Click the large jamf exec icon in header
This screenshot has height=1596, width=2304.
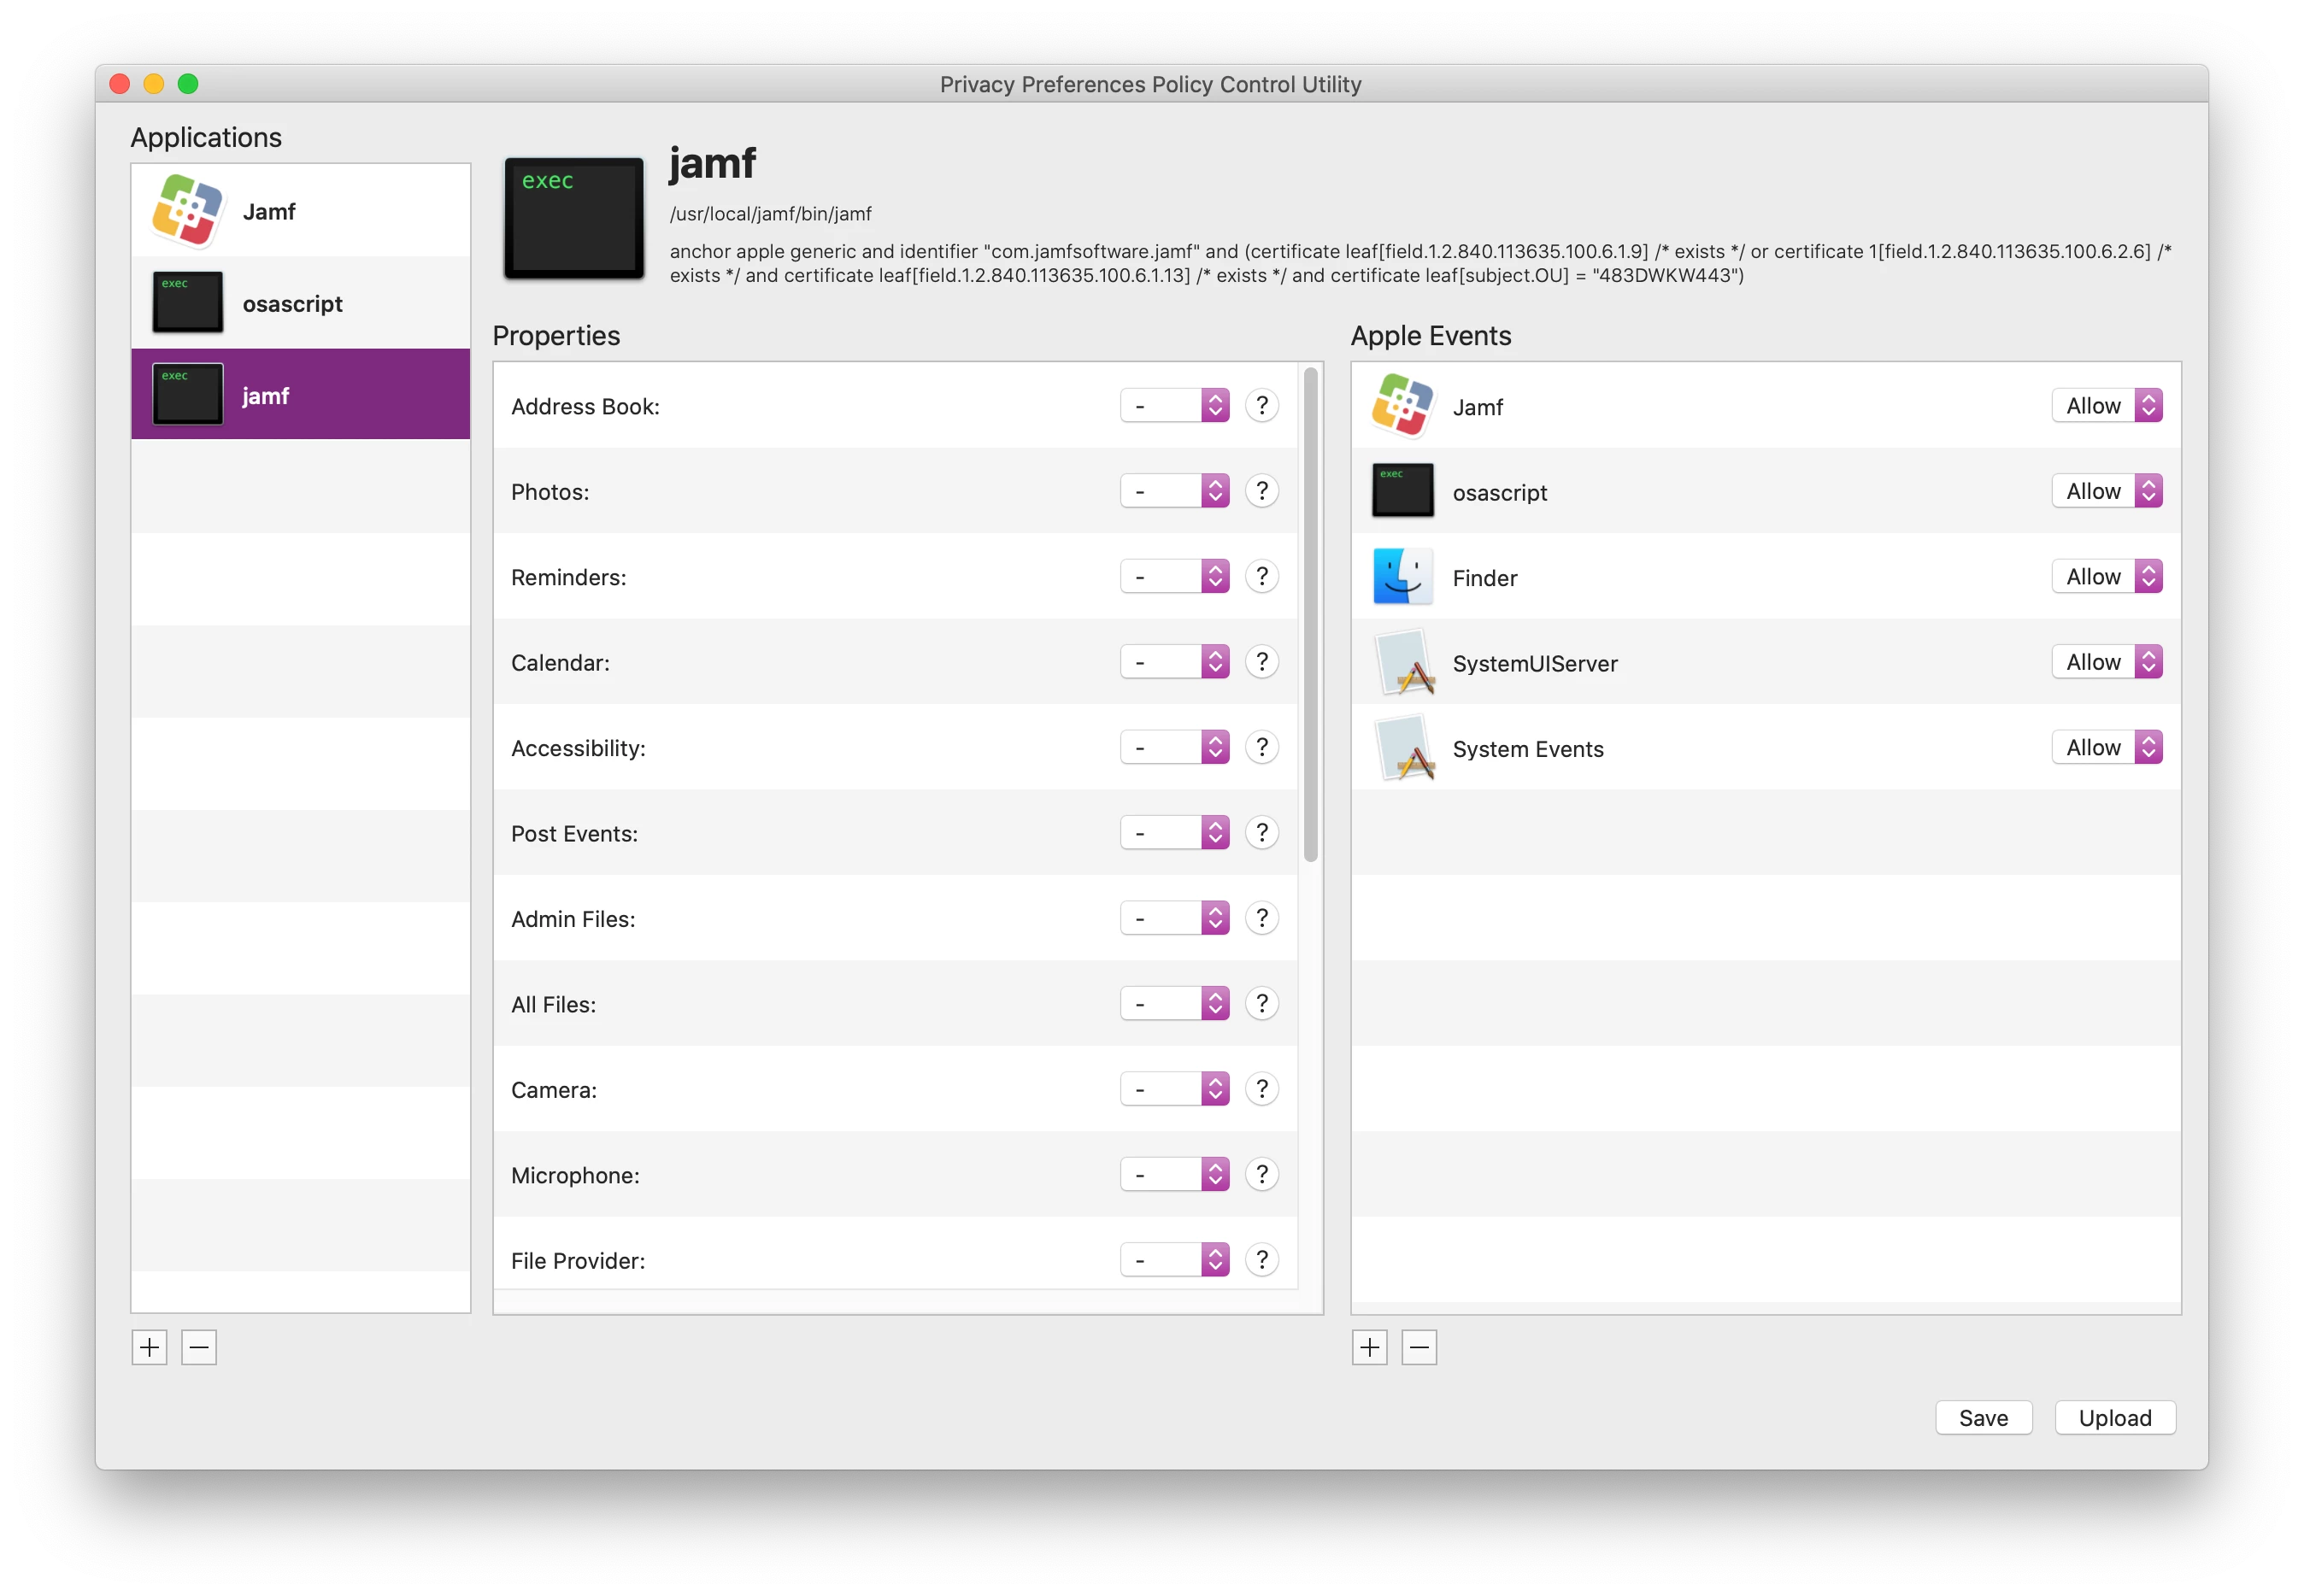point(573,217)
